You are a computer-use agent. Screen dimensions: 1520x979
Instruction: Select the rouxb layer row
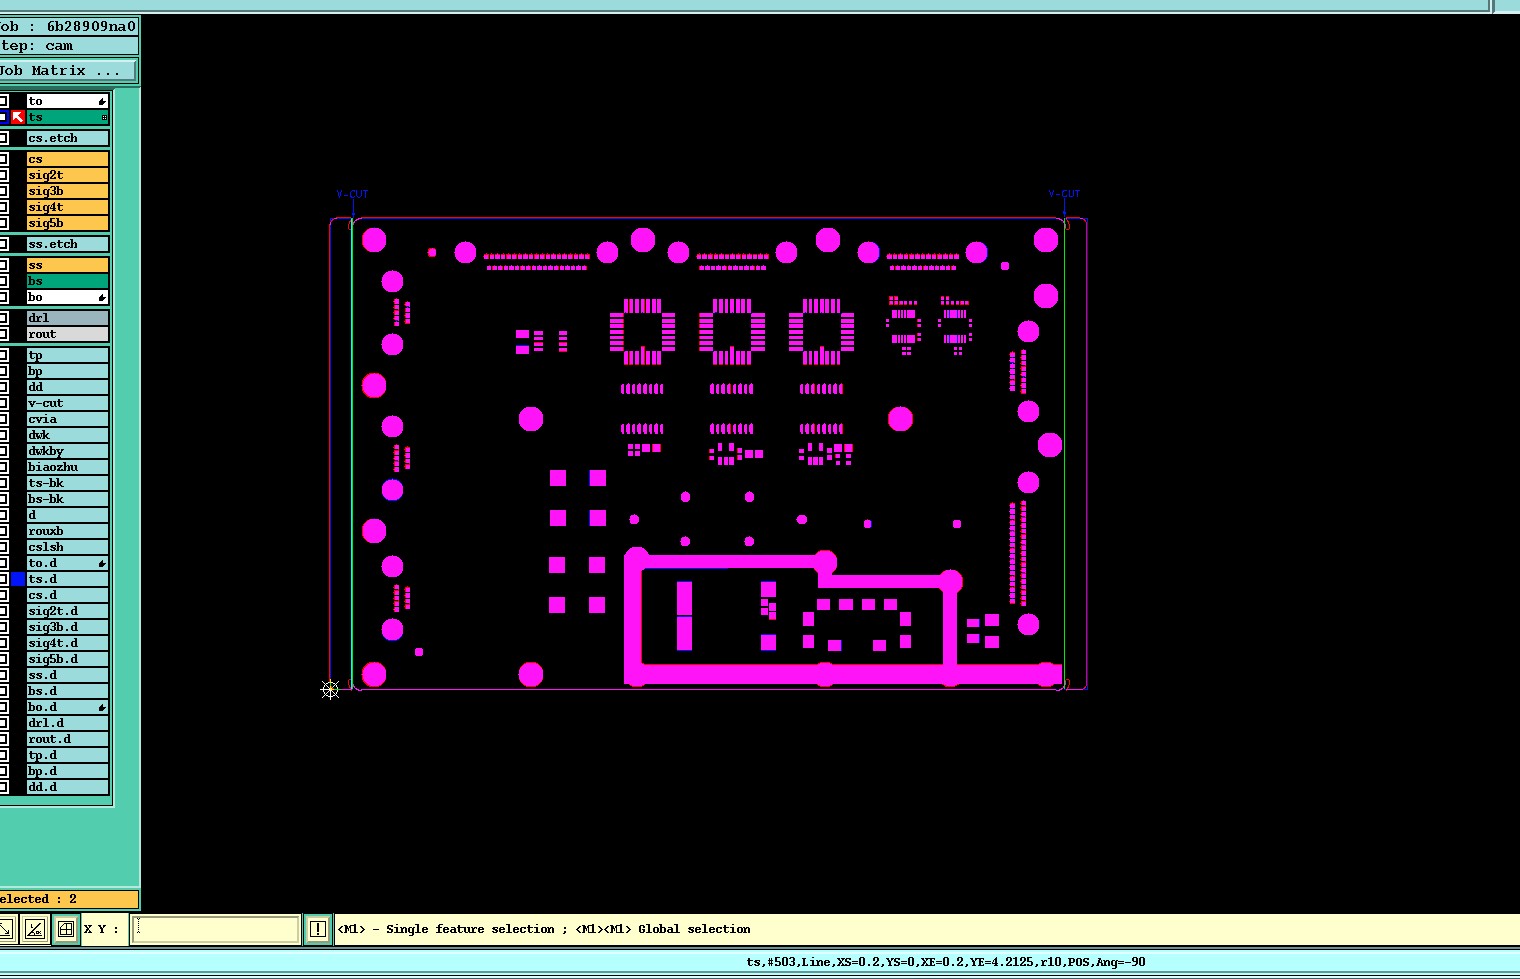click(67, 531)
